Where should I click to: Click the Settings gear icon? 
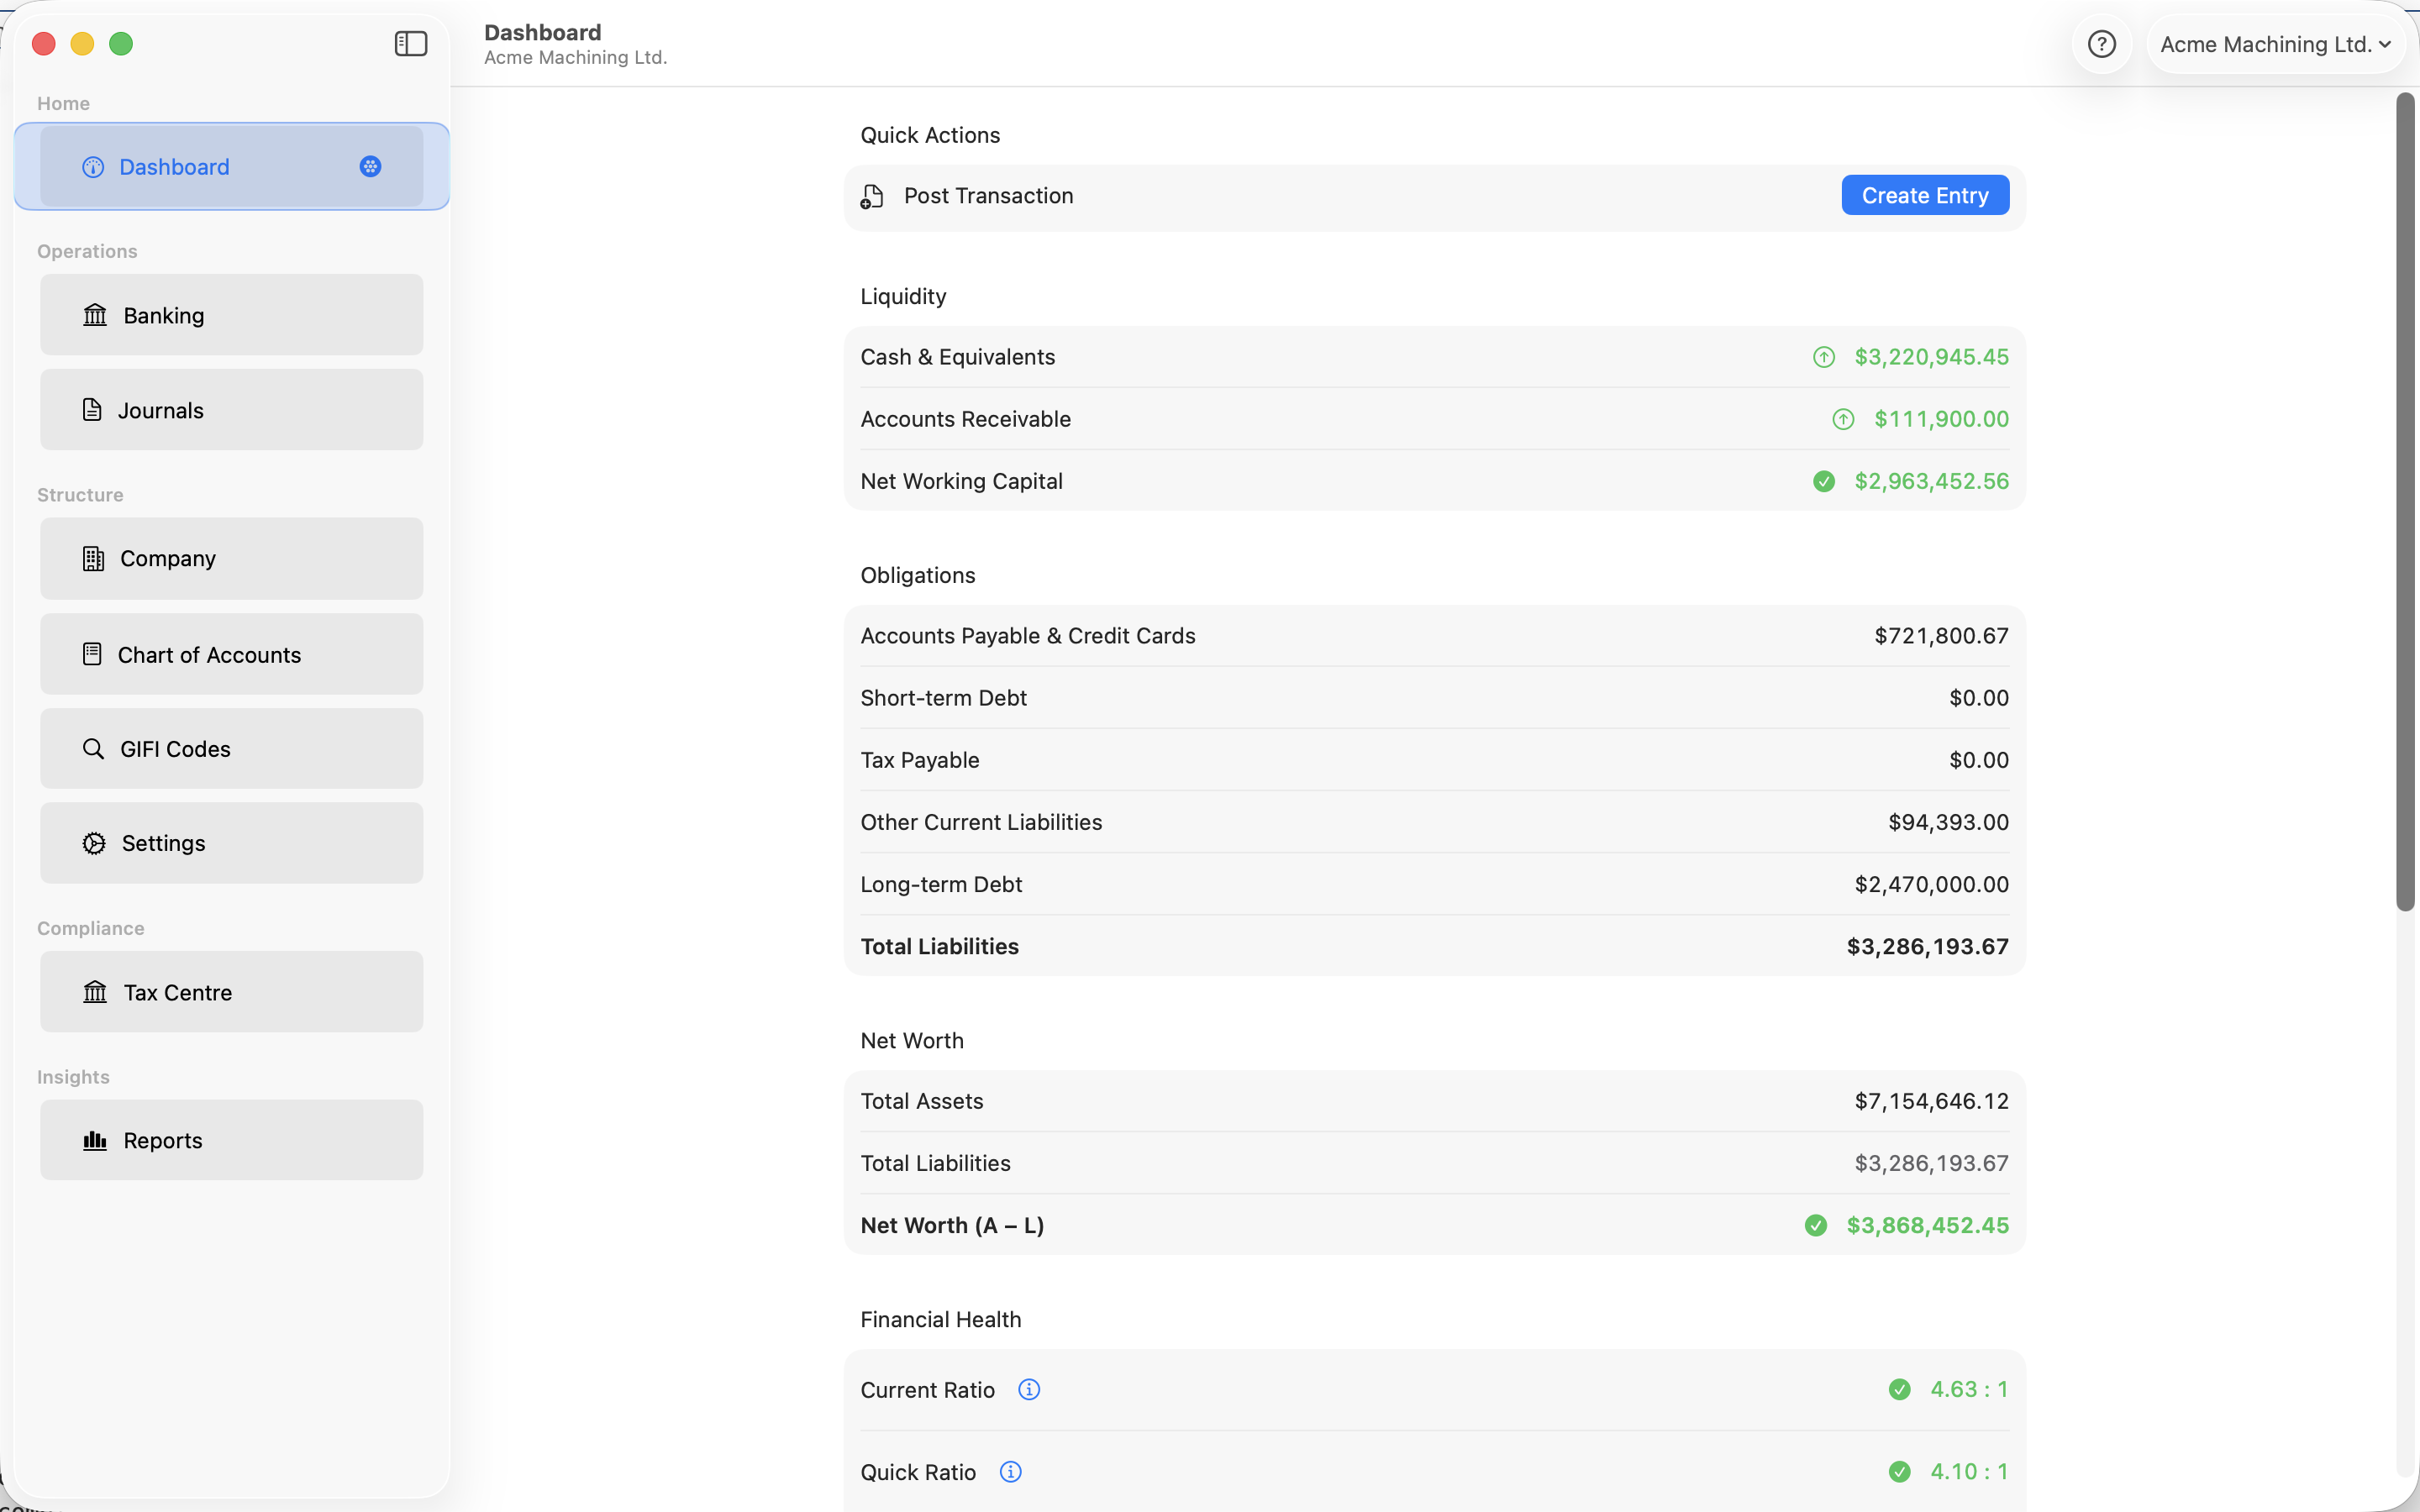pyautogui.click(x=94, y=843)
